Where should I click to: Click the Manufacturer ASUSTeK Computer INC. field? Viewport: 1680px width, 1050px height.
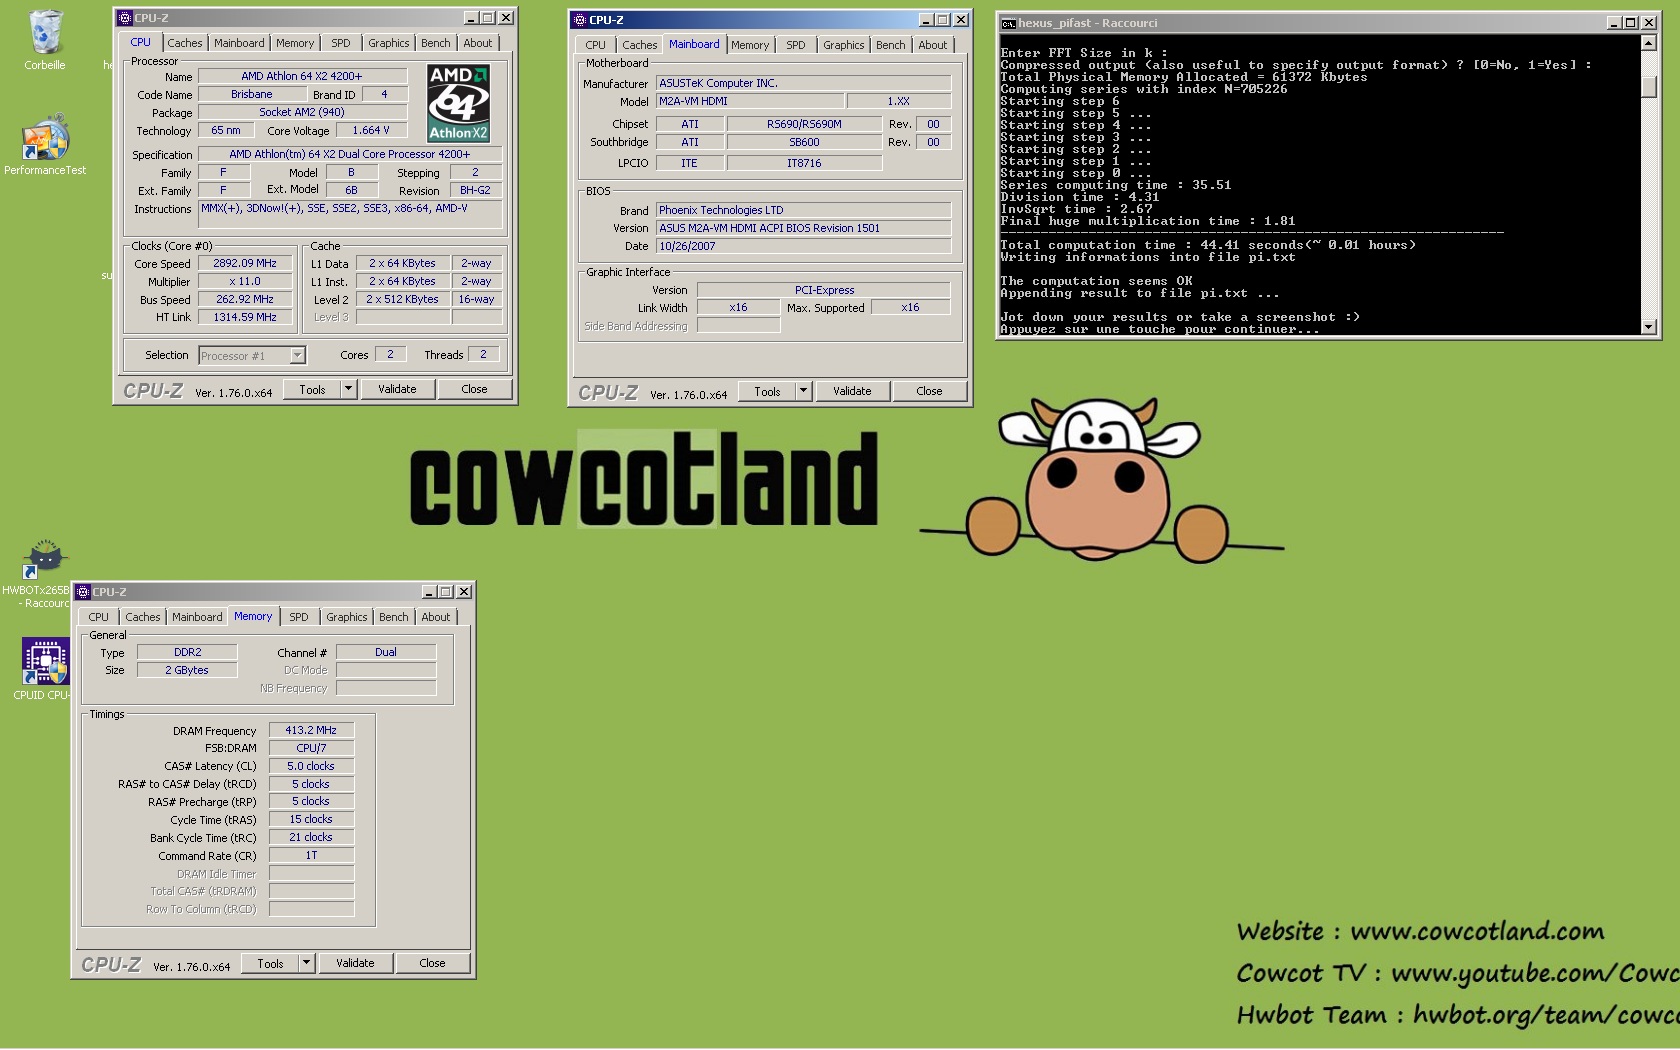[x=803, y=83]
